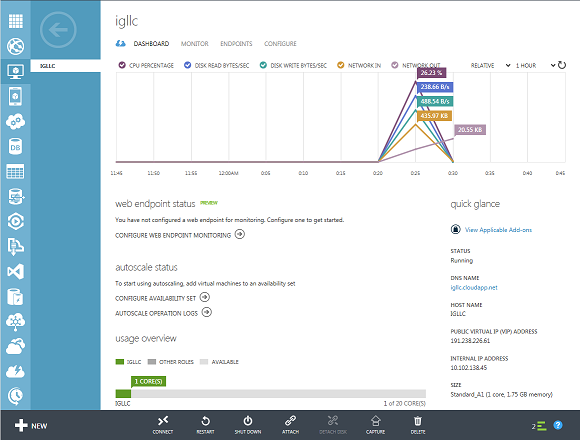Open the All Items grid icon in the sidebar
Viewport: 580px width, 440px height.
click(16, 21)
